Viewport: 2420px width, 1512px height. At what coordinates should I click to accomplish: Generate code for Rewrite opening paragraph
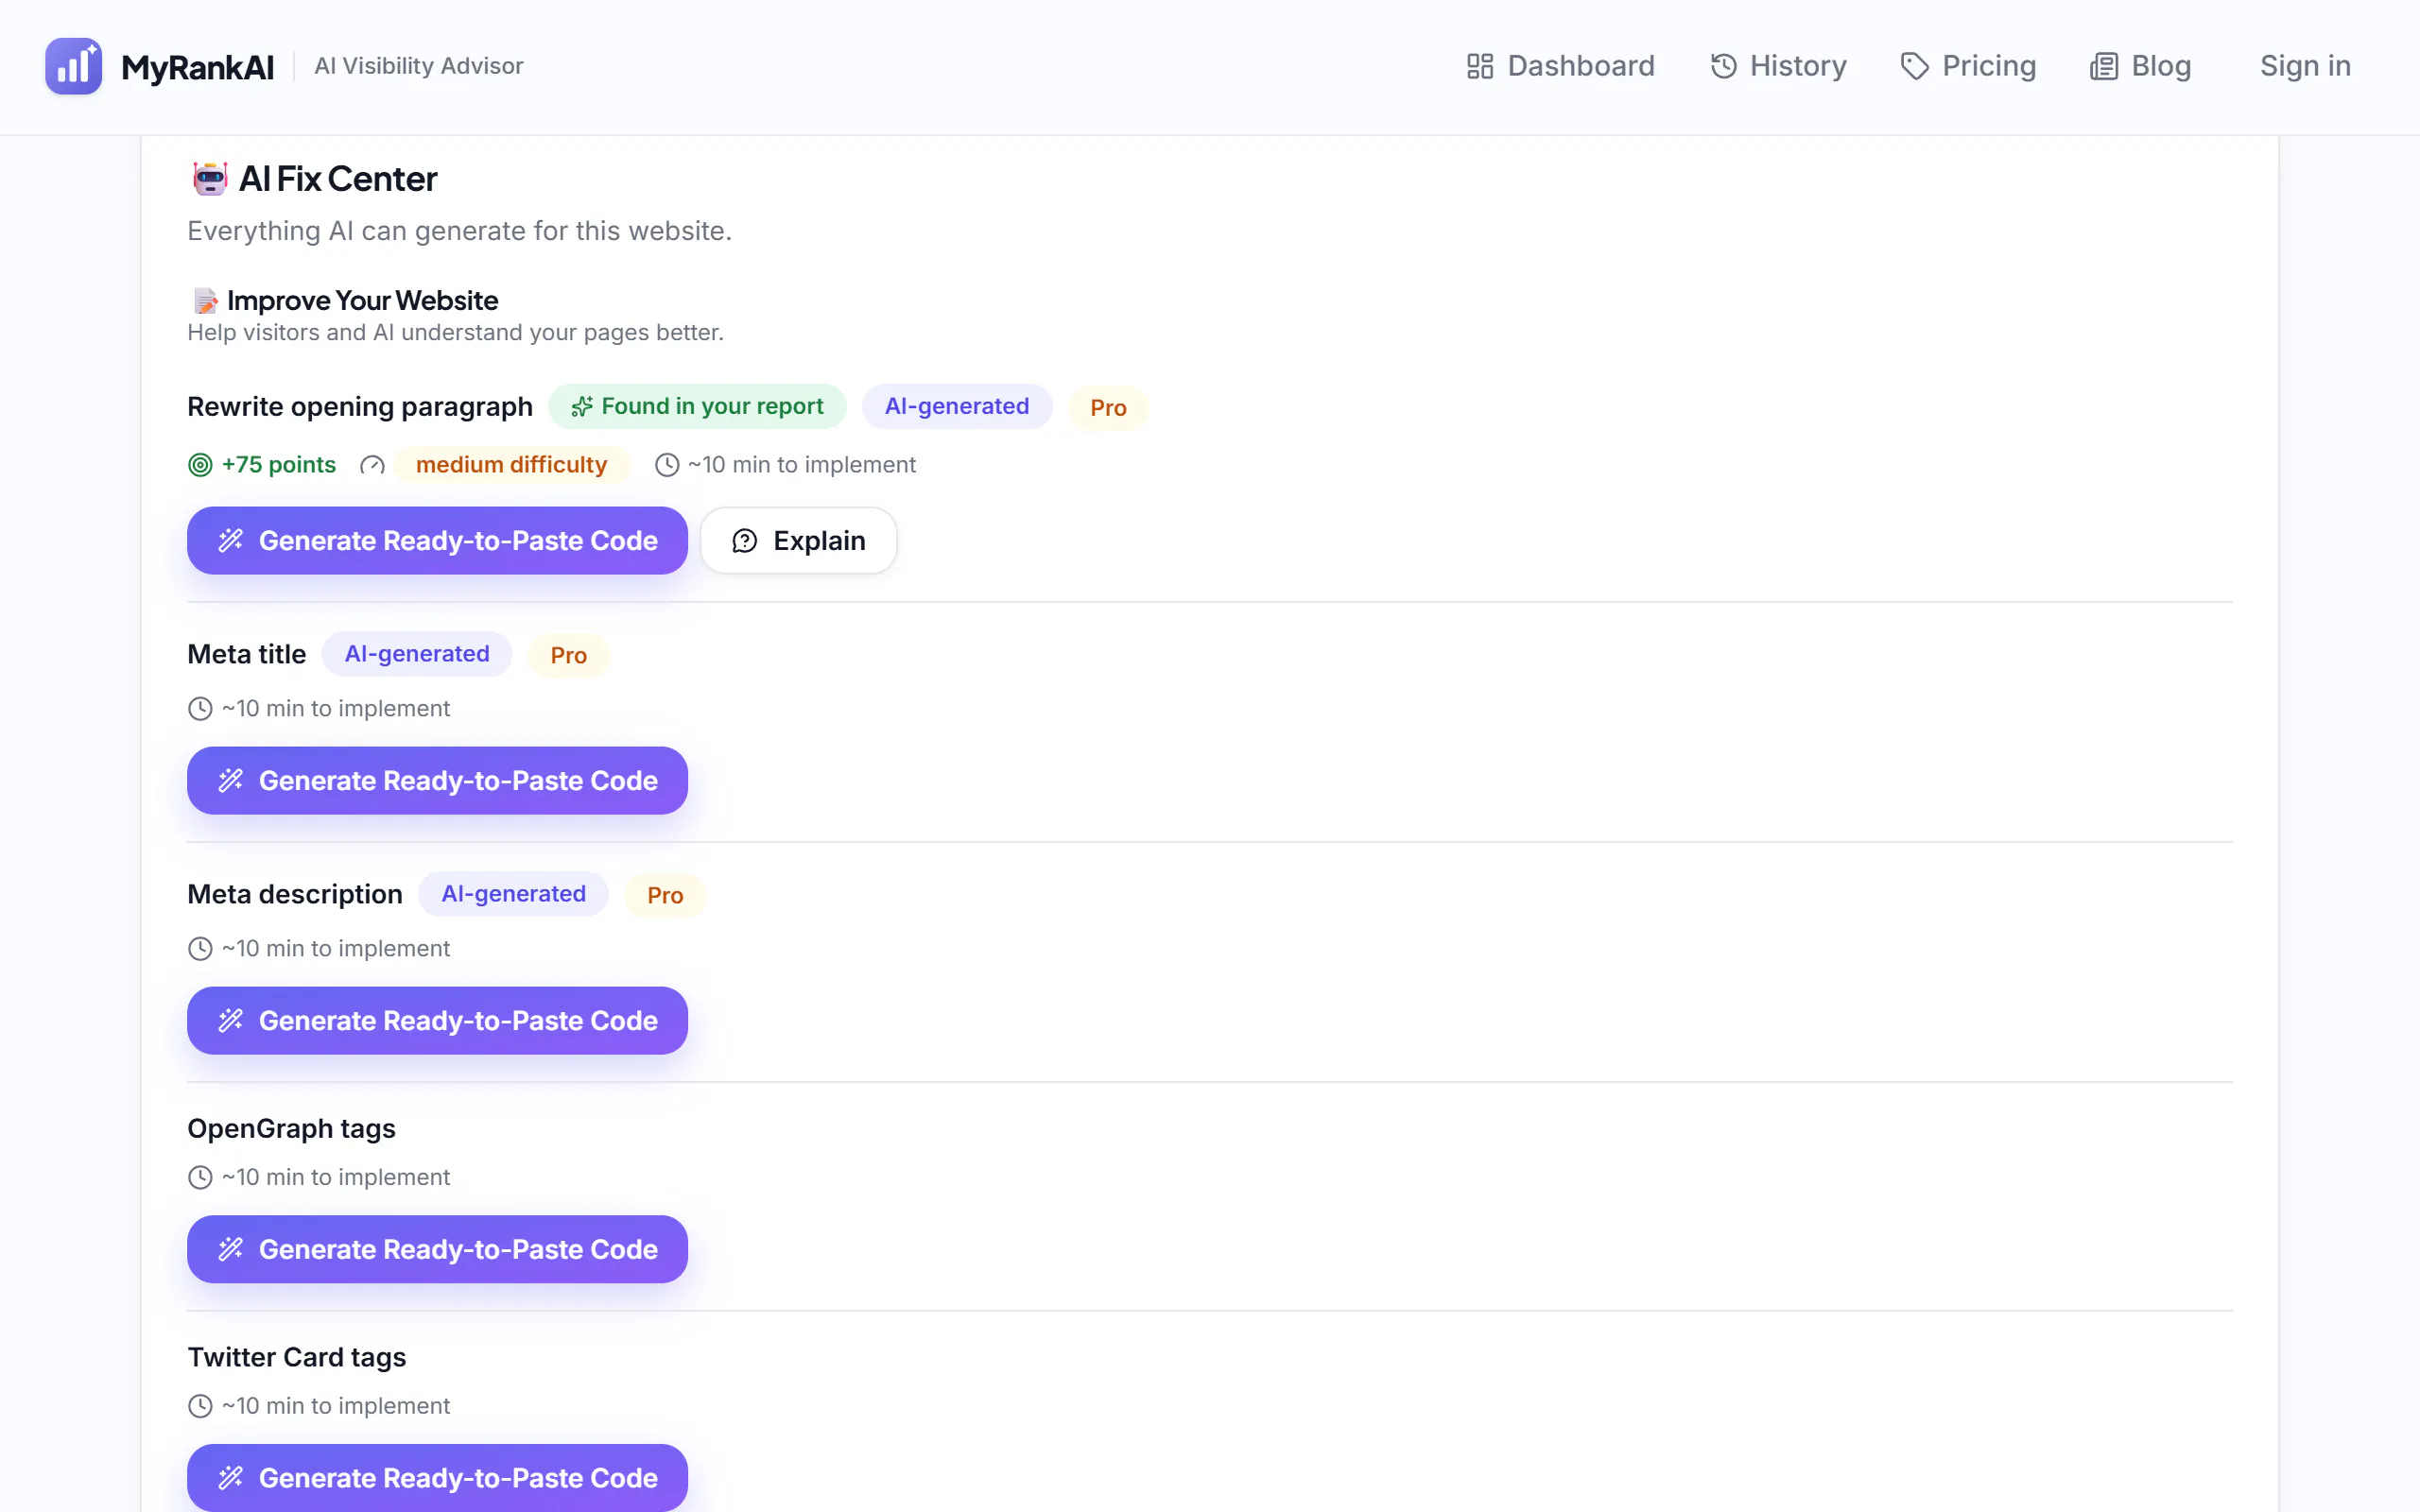pos(437,541)
